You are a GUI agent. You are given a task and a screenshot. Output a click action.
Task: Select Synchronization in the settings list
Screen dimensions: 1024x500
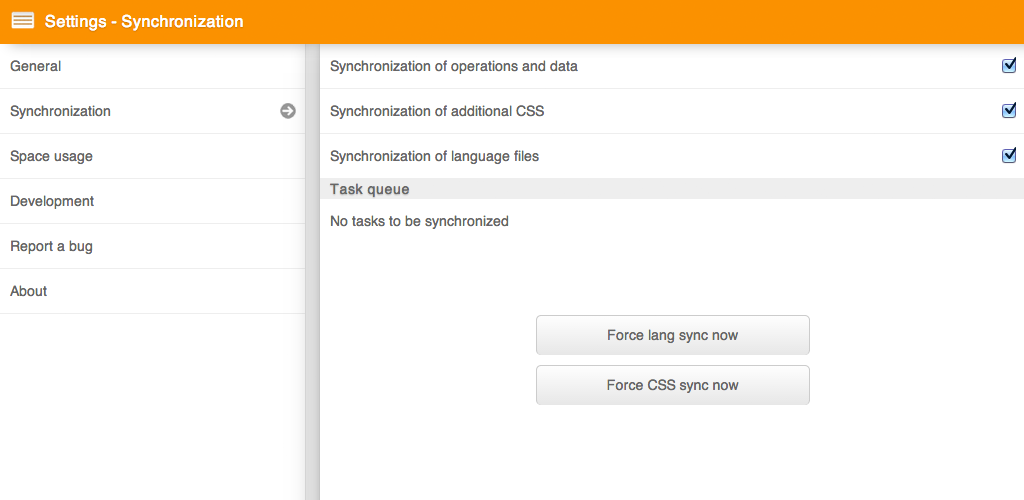coord(152,111)
